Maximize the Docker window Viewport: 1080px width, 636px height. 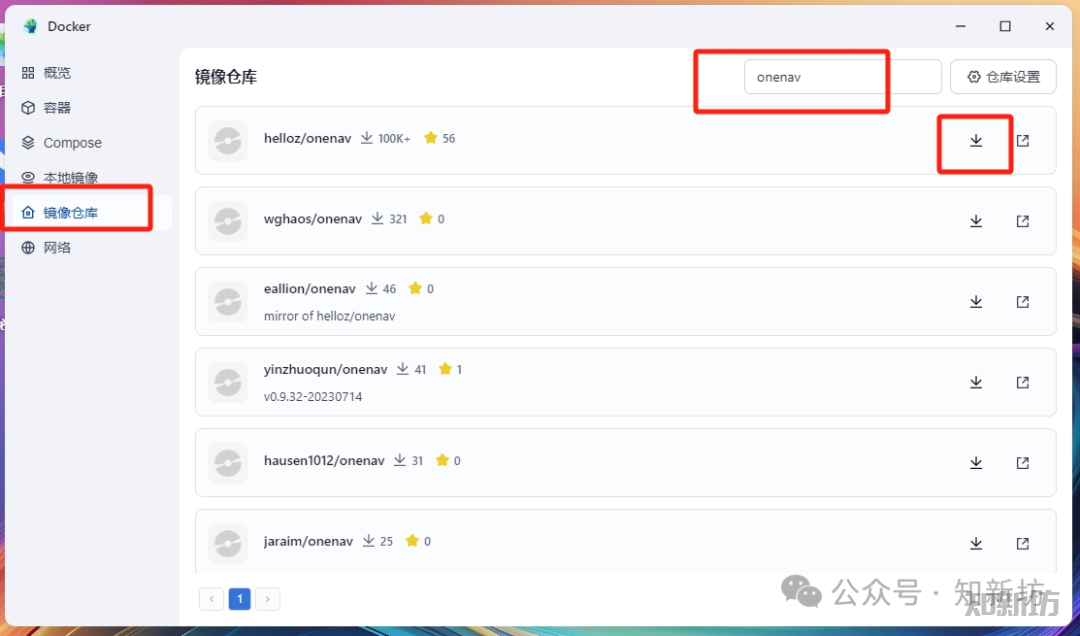tap(1005, 26)
